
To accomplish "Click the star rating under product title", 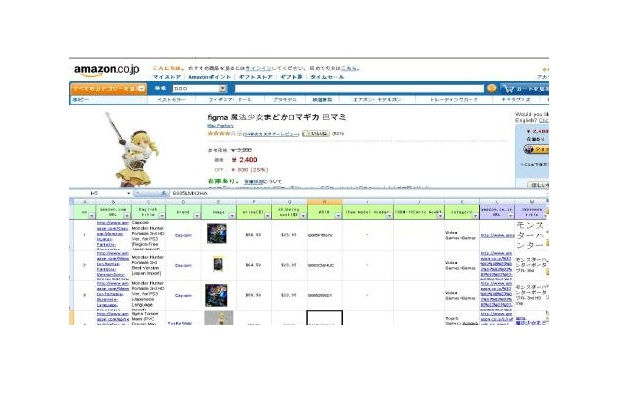I will (x=221, y=134).
